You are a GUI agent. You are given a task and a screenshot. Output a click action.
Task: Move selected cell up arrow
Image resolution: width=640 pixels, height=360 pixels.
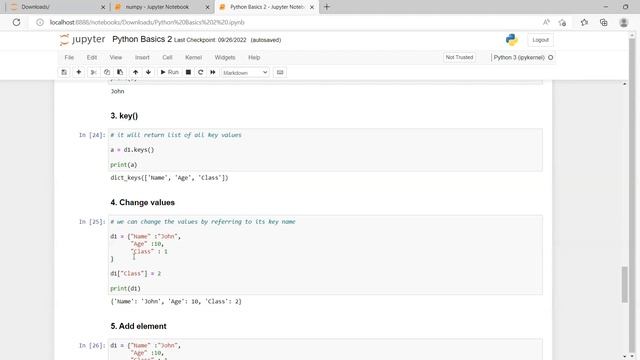tap(136, 72)
